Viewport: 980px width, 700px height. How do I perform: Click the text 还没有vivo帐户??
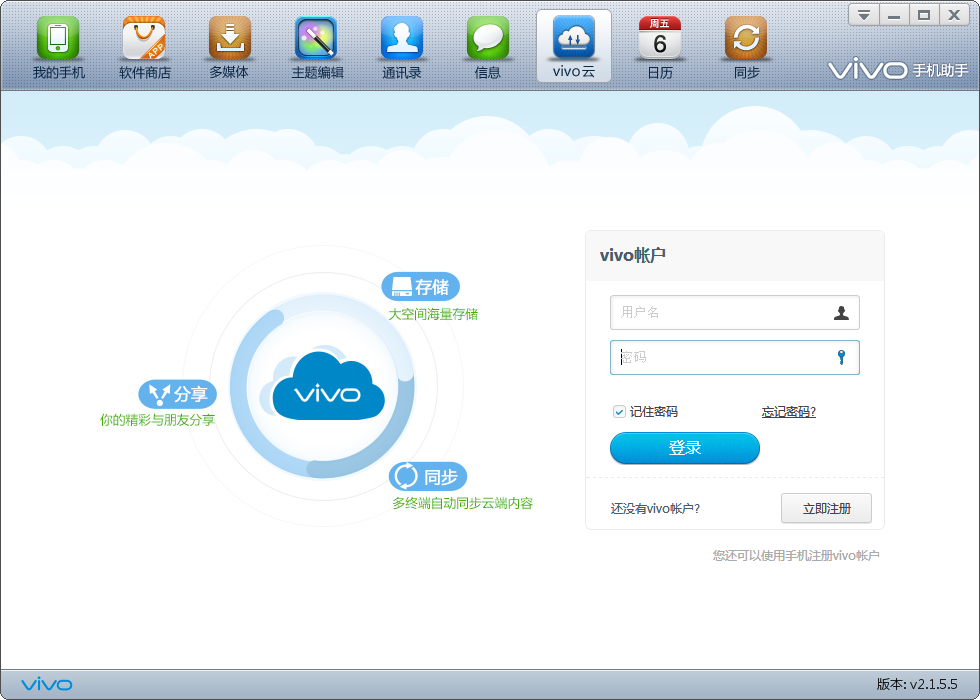click(655, 509)
